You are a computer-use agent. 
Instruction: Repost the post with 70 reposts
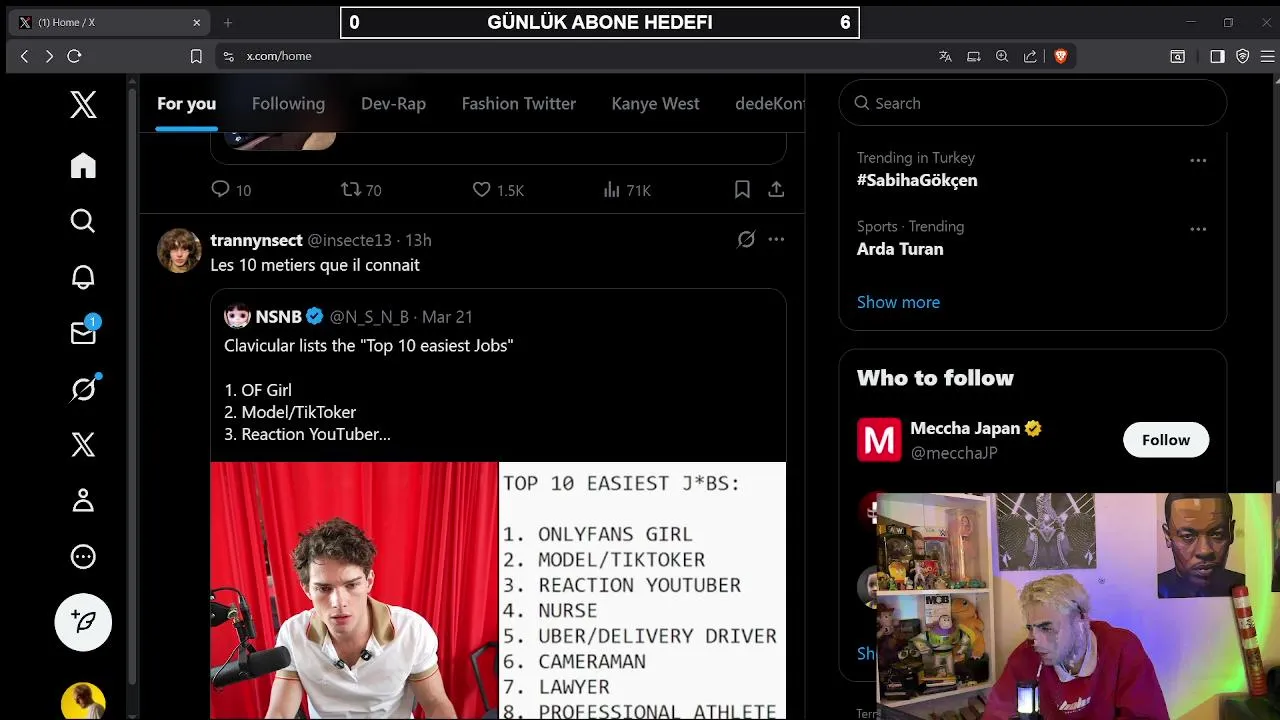pyautogui.click(x=361, y=190)
